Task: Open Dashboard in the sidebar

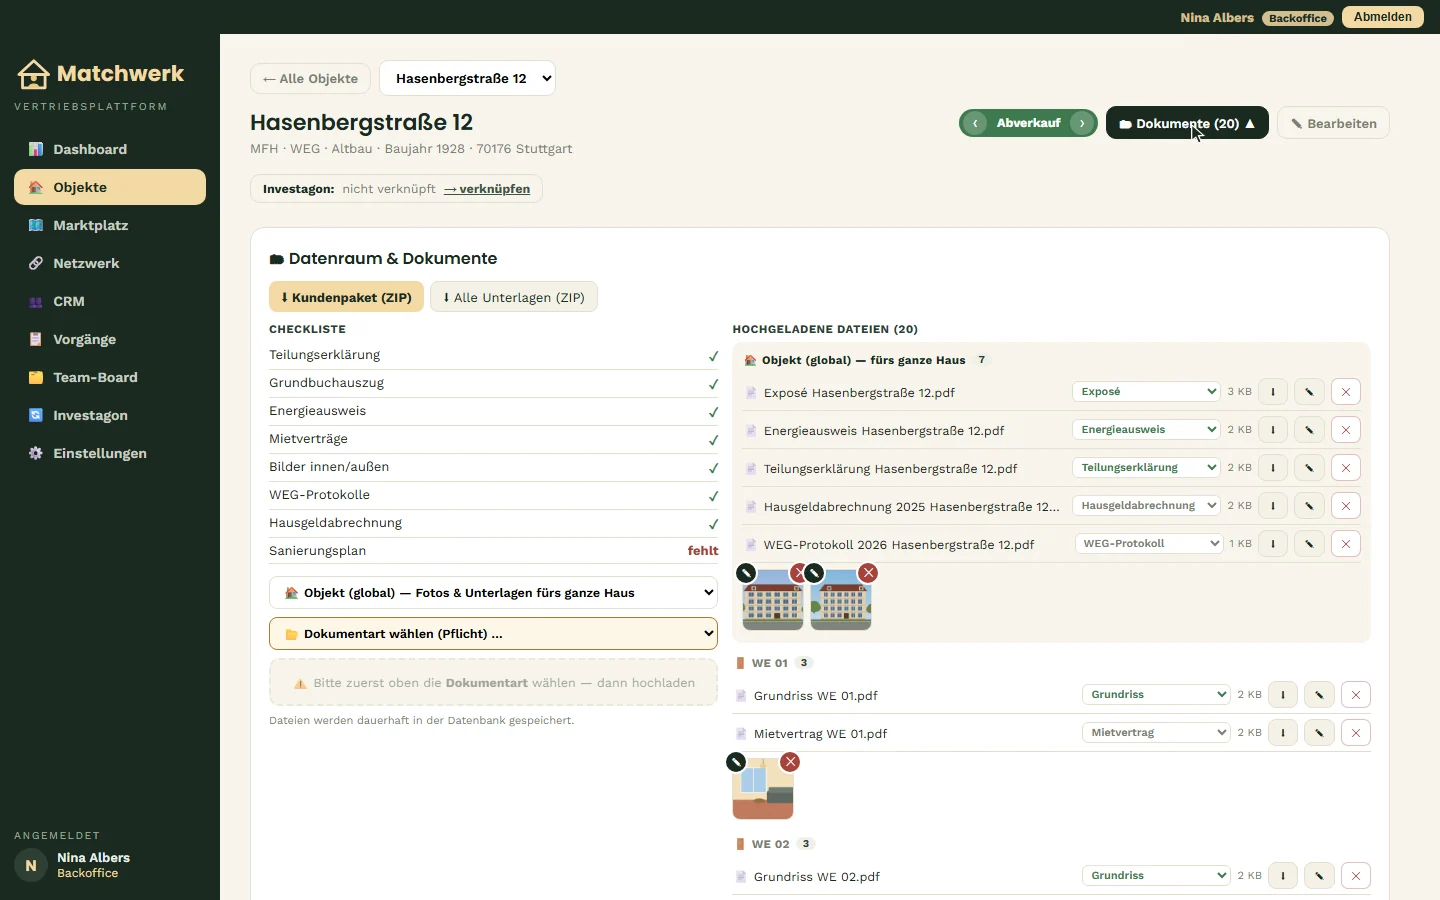Action: coord(110,149)
